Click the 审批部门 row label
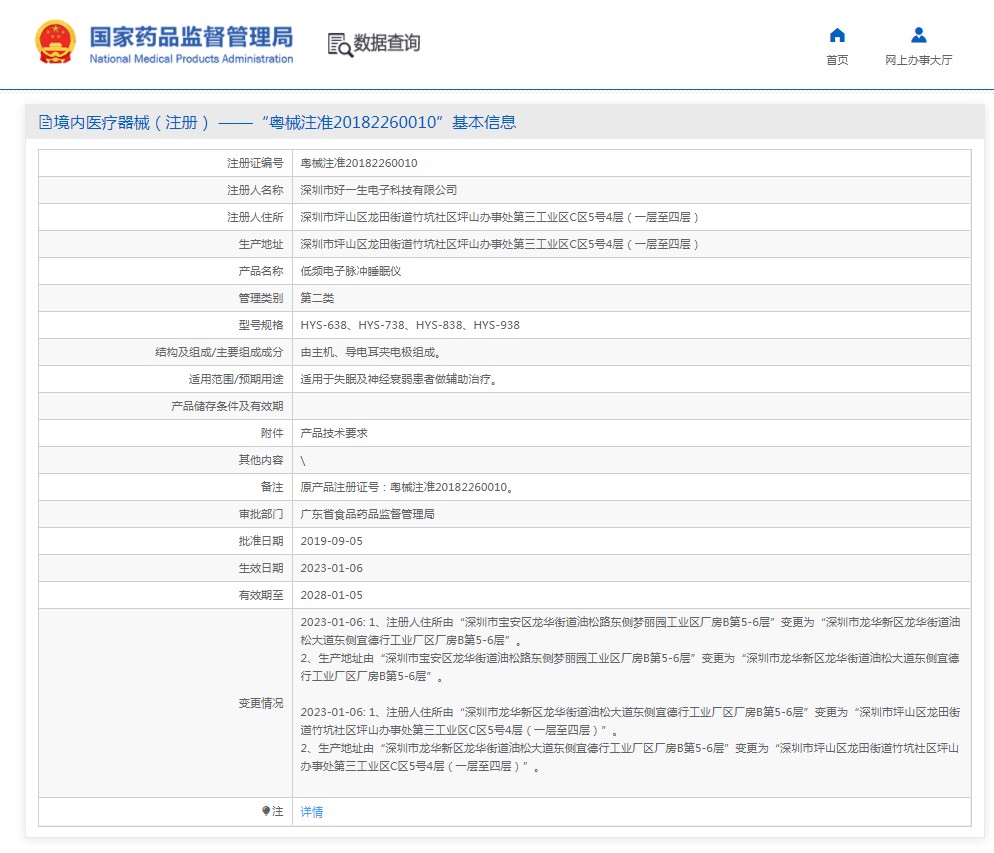This screenshot has width=994, height=853. pos(261,515)
